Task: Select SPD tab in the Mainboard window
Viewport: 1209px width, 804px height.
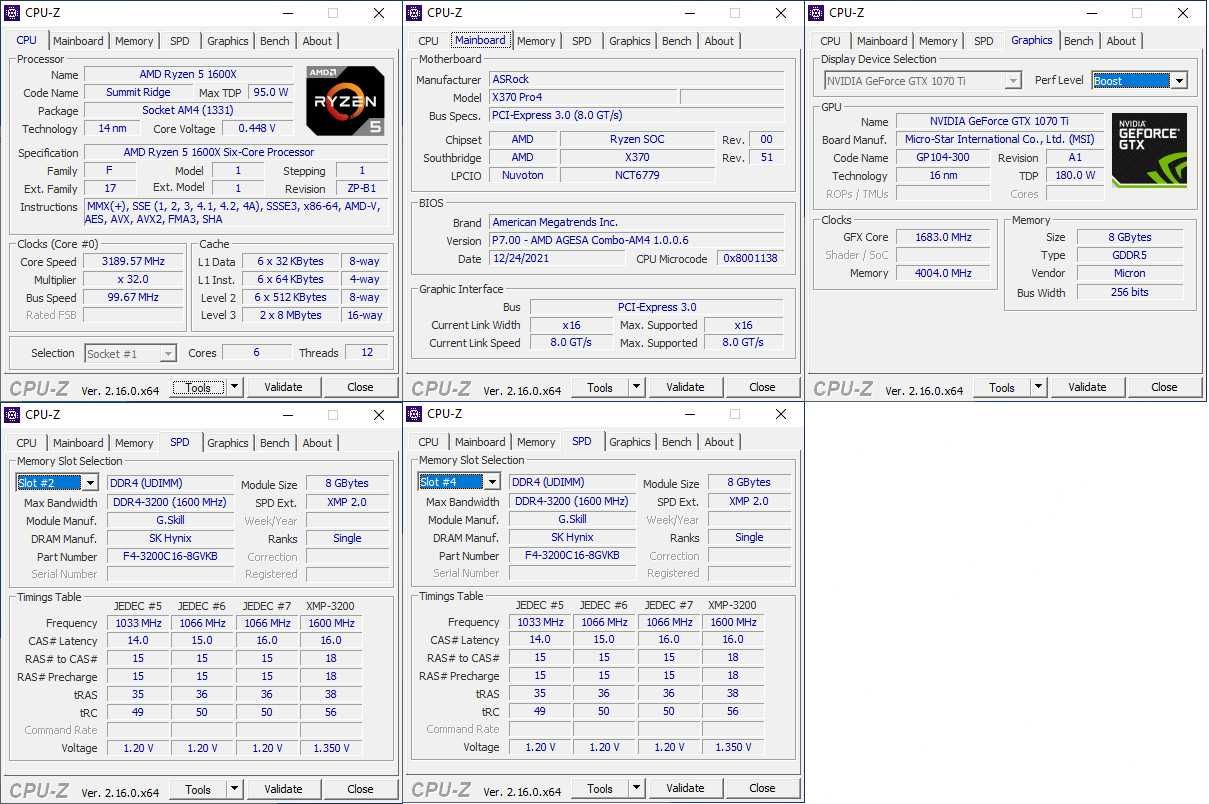Action: click(x=582, y=41)
